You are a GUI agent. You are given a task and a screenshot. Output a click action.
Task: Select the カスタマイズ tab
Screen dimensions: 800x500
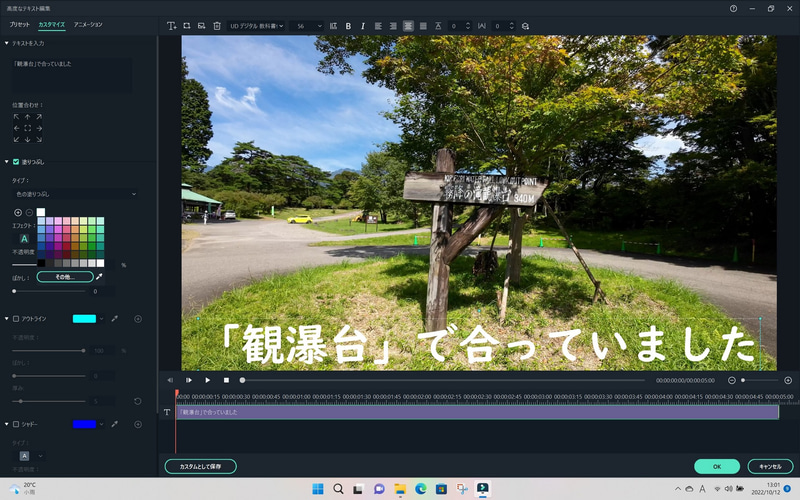click(52, 24)
